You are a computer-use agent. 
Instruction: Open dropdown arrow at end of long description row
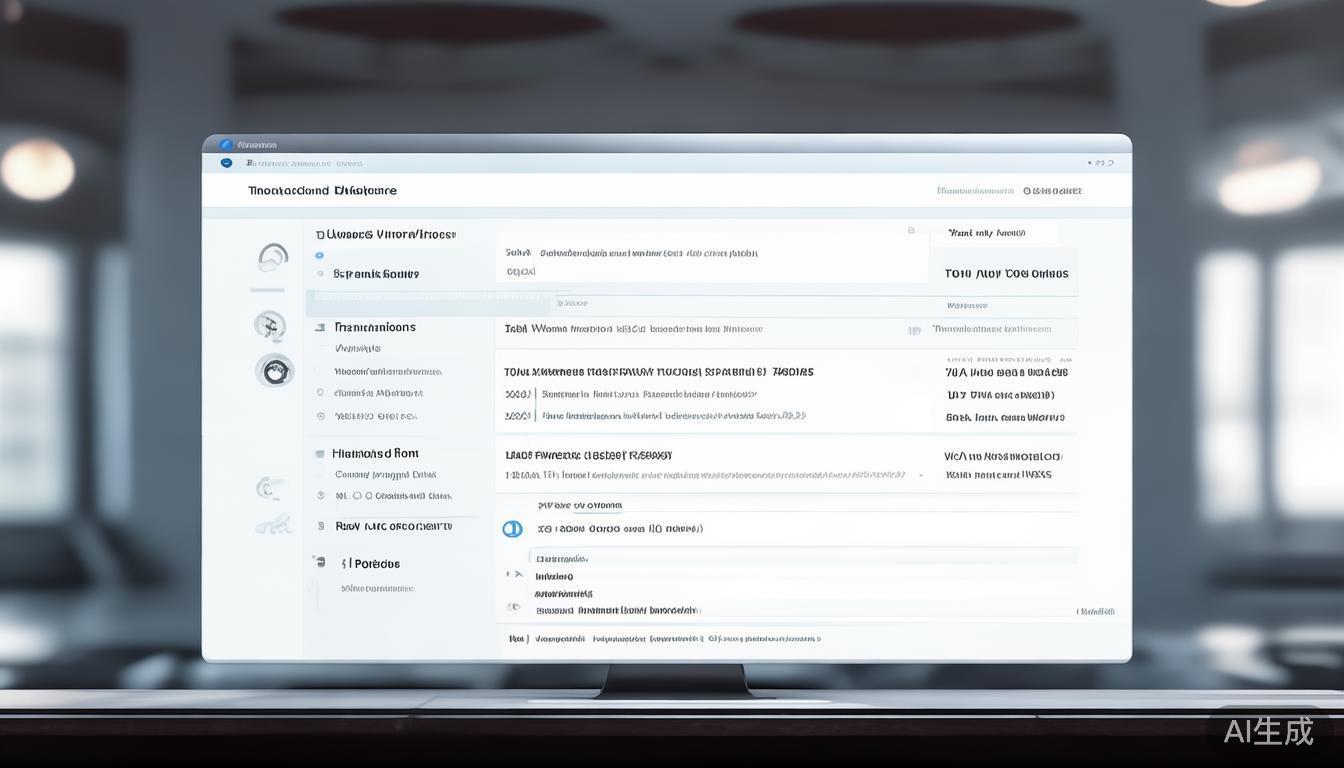(920, 476)
